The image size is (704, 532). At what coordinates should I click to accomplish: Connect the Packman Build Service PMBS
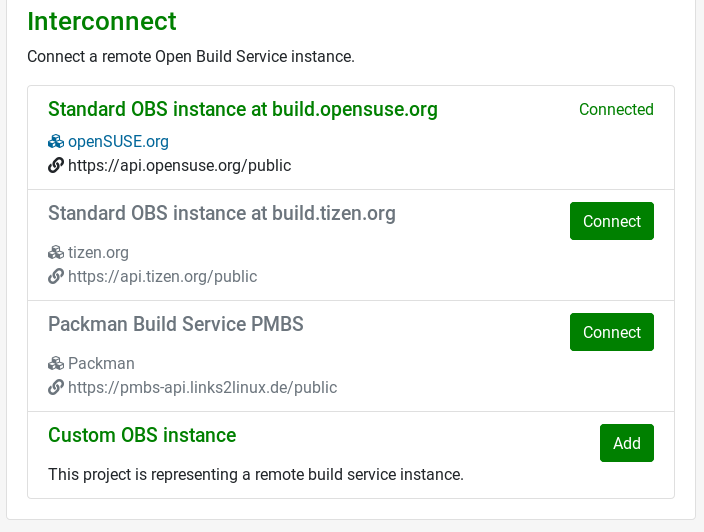pyautogui.click(x=612, y=332)
